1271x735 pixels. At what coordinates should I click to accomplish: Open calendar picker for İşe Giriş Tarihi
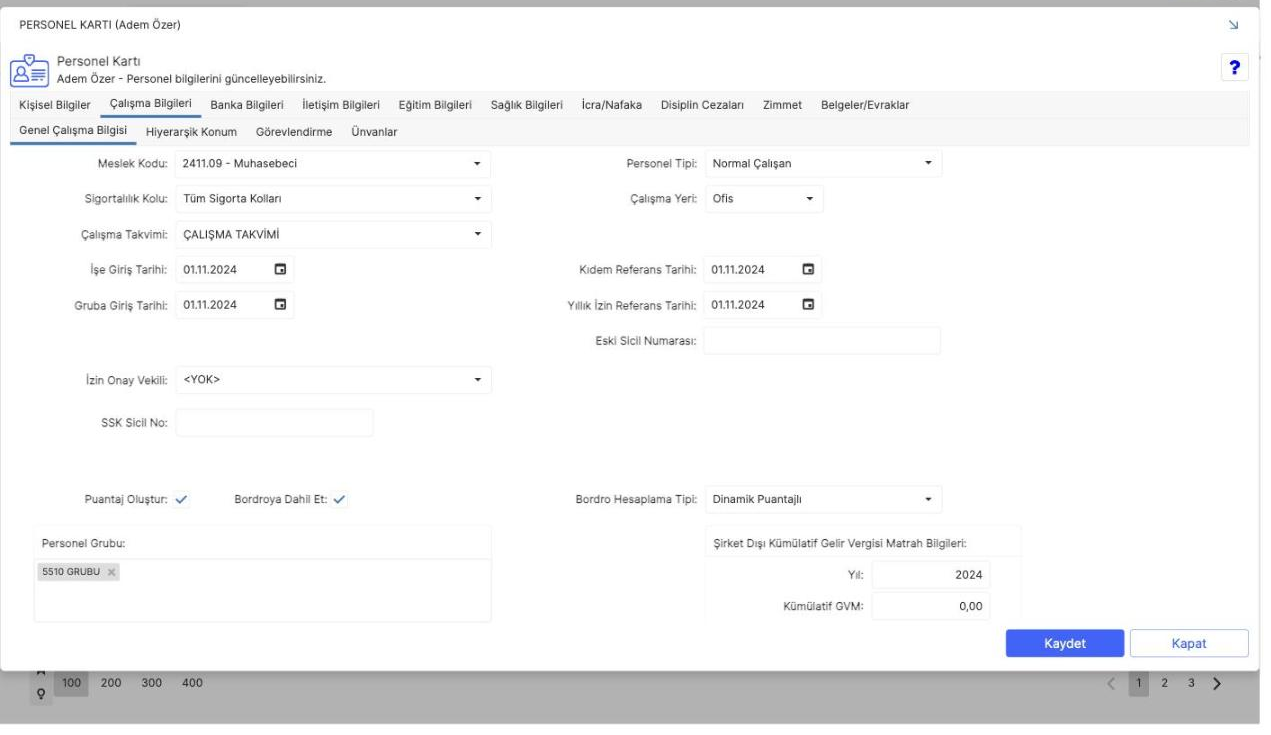click(280, 269)
